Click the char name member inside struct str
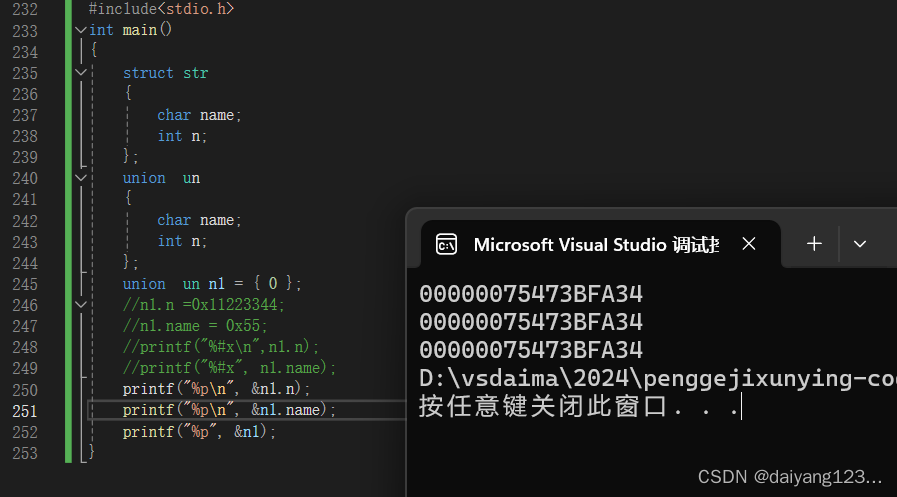 click(199, 115)
